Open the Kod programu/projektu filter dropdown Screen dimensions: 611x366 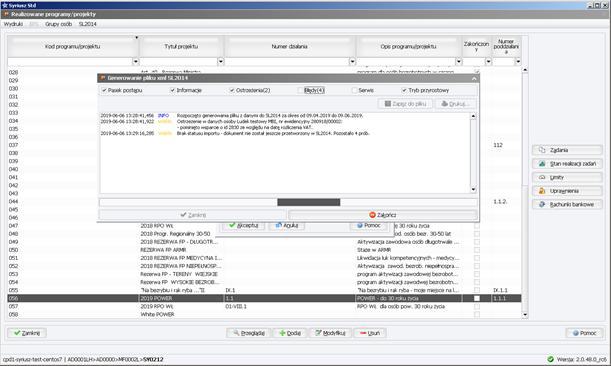click(x=136, y=62)
